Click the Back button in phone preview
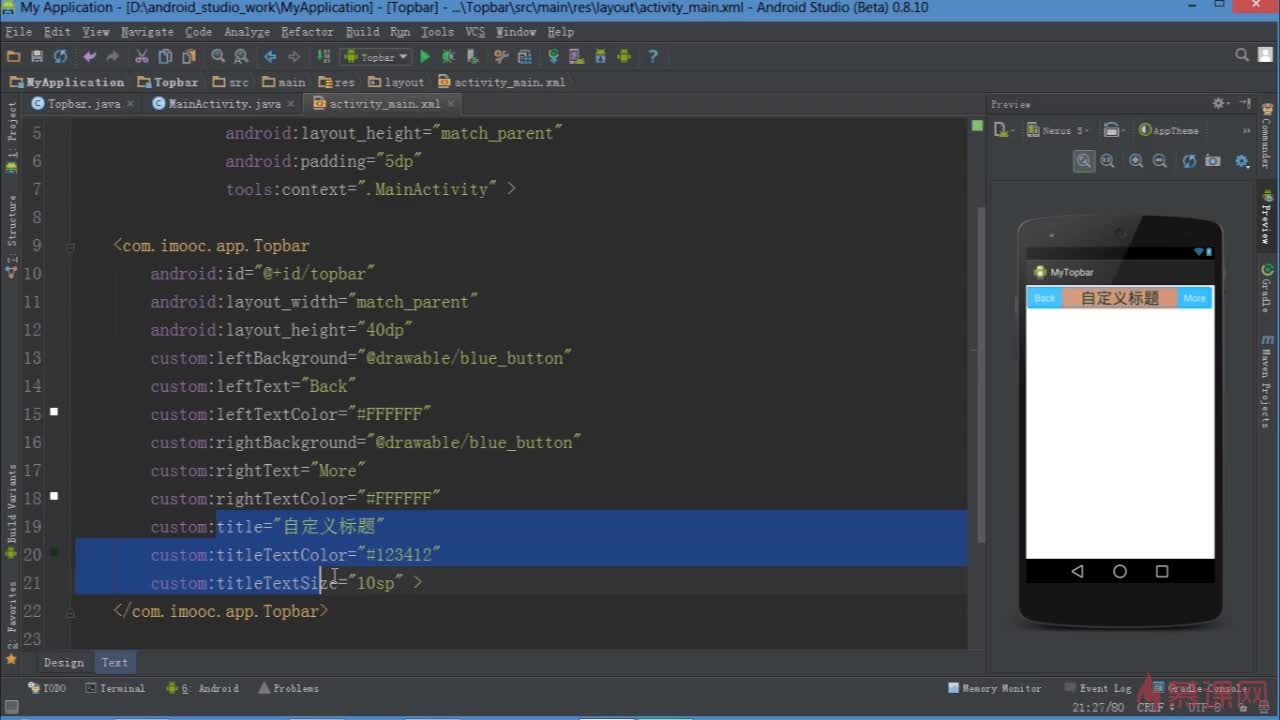1280x720 pixels. [1044, 298]
